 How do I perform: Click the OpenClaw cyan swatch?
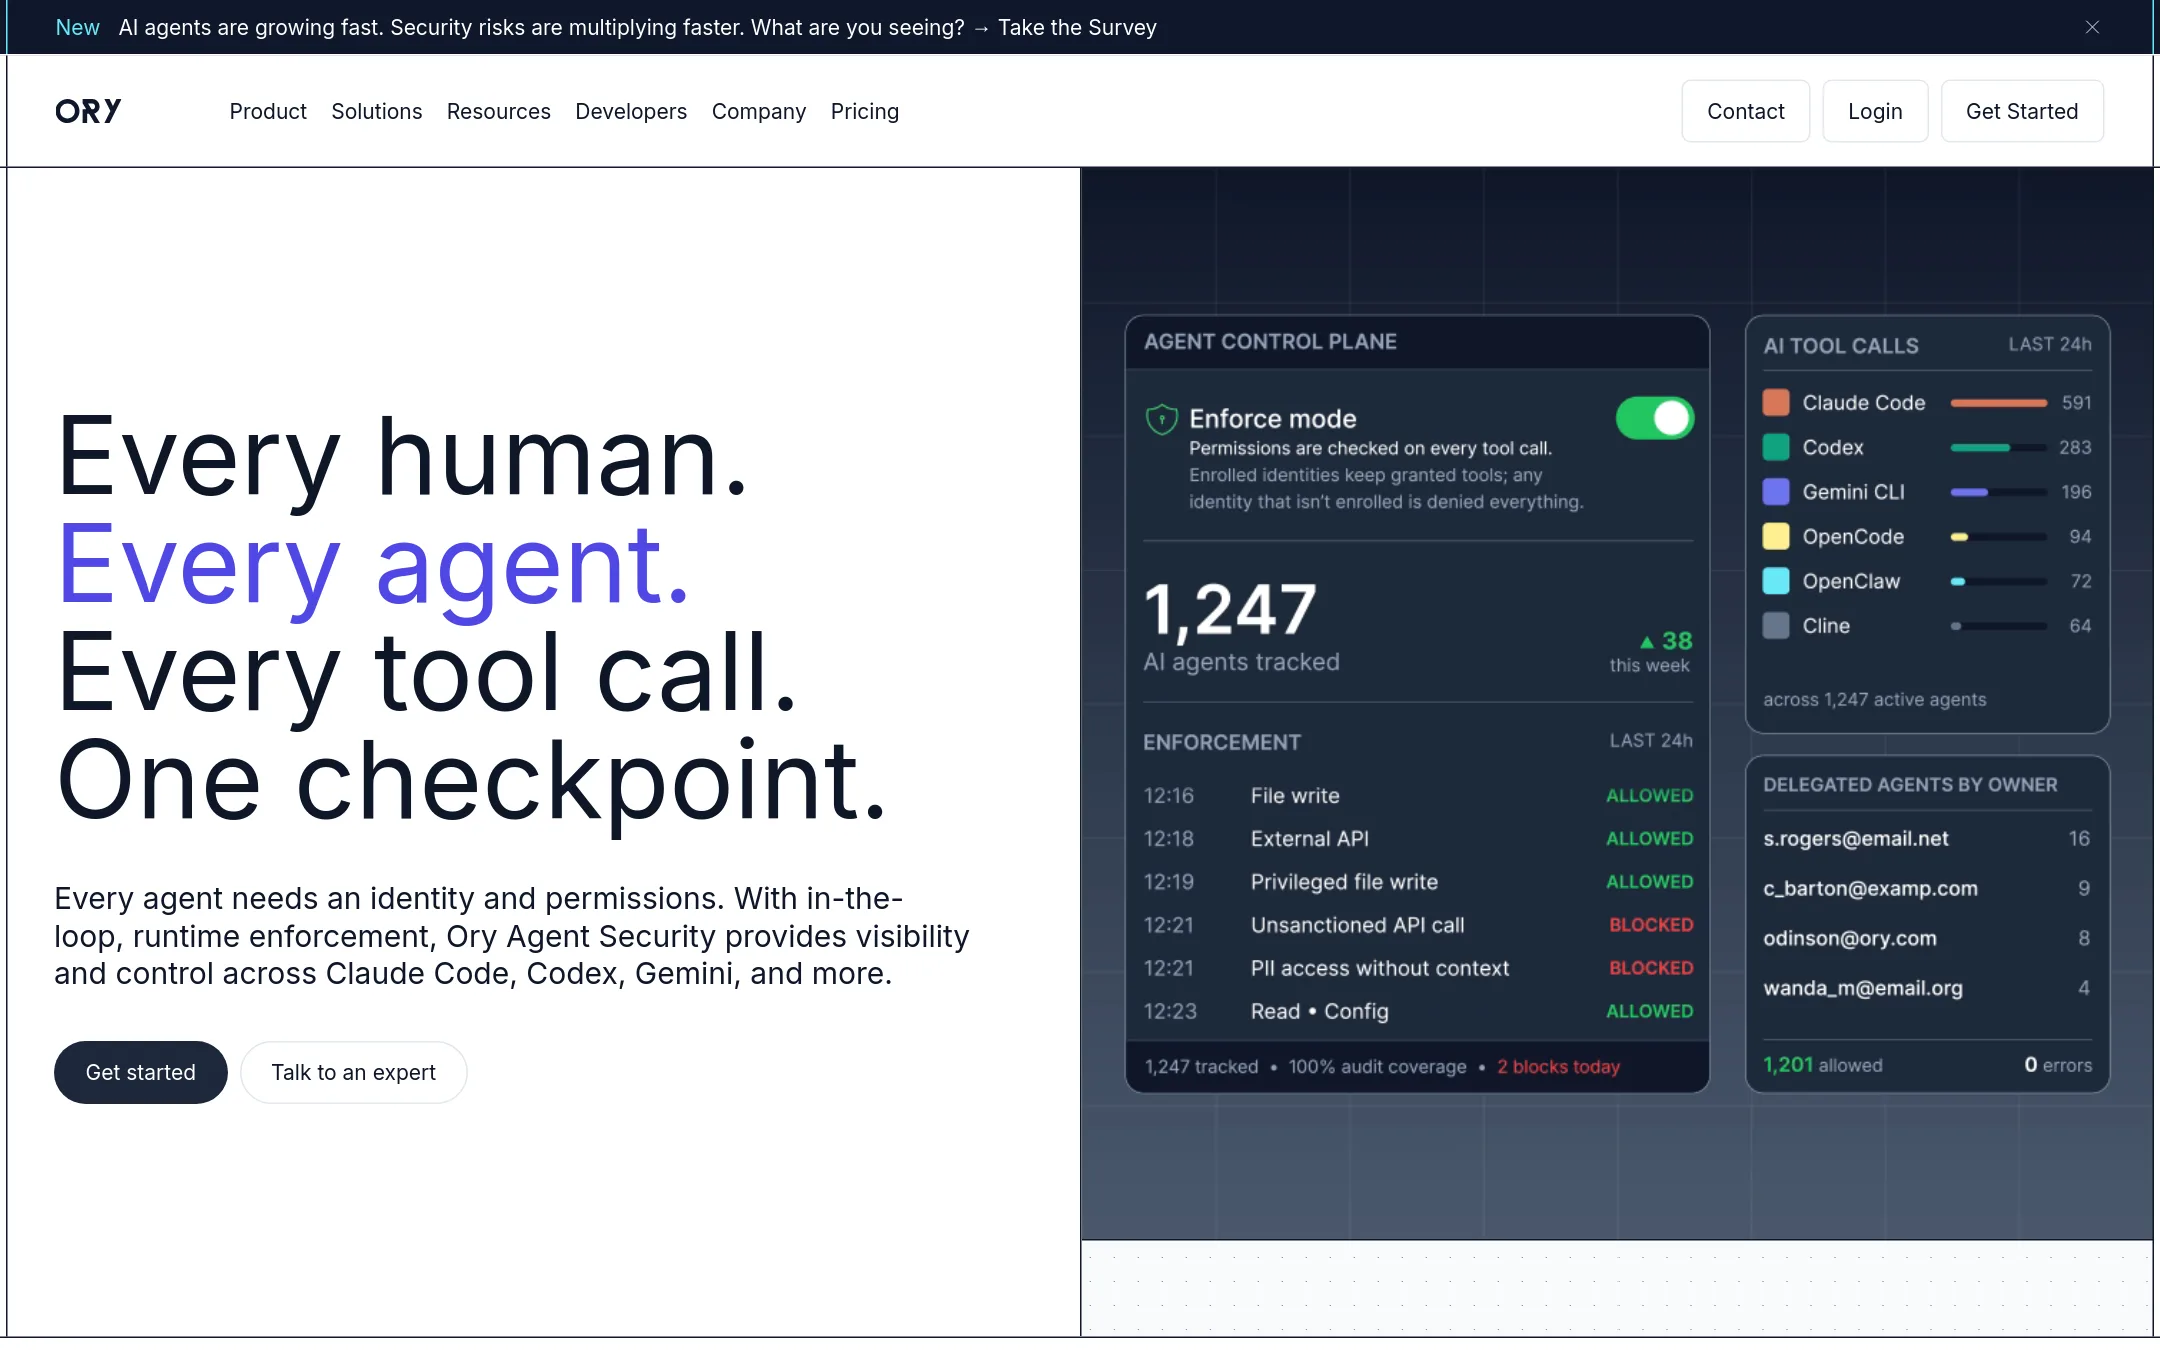pos(1776,581)
